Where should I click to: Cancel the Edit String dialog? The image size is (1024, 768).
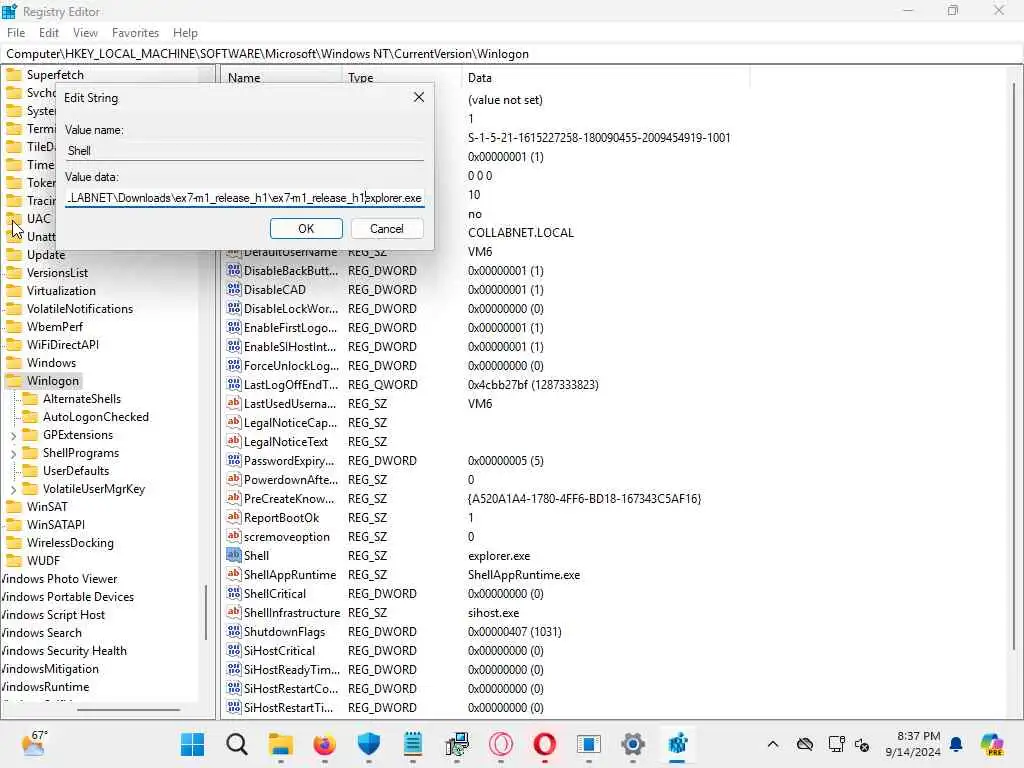[x=387, y=229]
